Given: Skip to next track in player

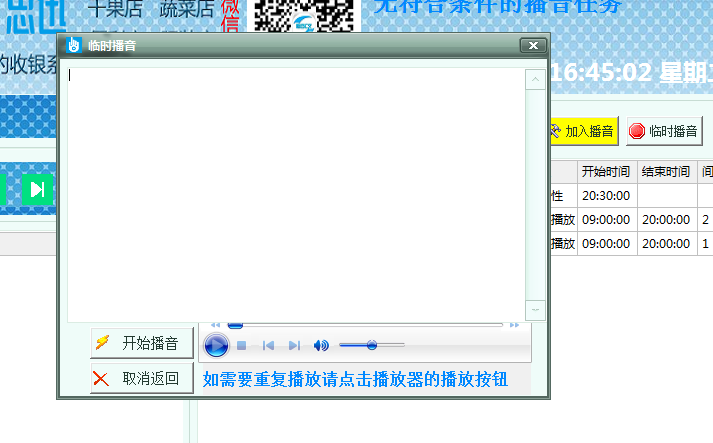Looking at the screenshot, I should (294, 346).
